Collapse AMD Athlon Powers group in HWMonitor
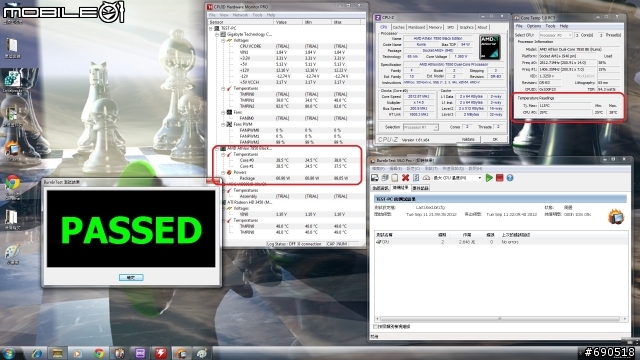Viewport: 640px width, 360px height. (x=223, y=173)
